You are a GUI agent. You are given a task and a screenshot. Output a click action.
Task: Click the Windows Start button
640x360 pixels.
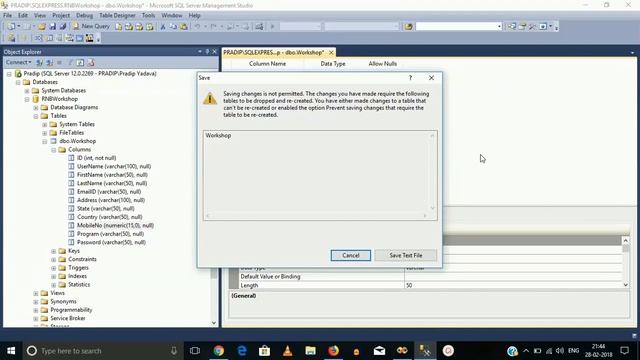11,351
